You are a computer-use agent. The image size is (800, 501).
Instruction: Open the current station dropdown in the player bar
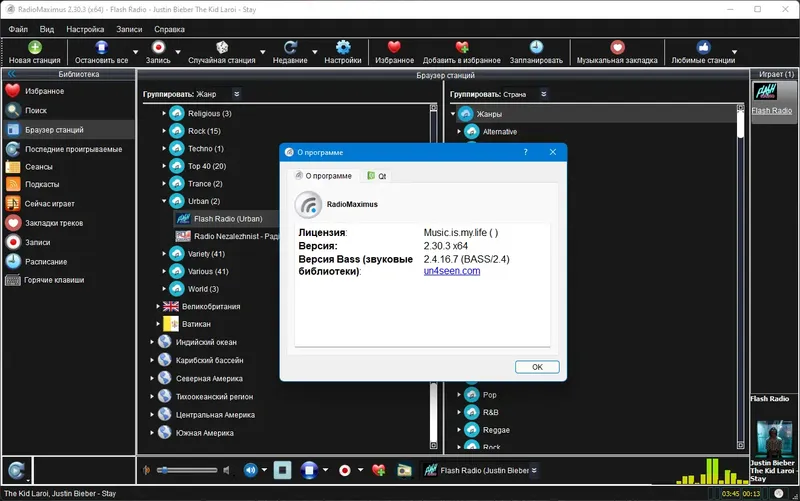(534, 470)
